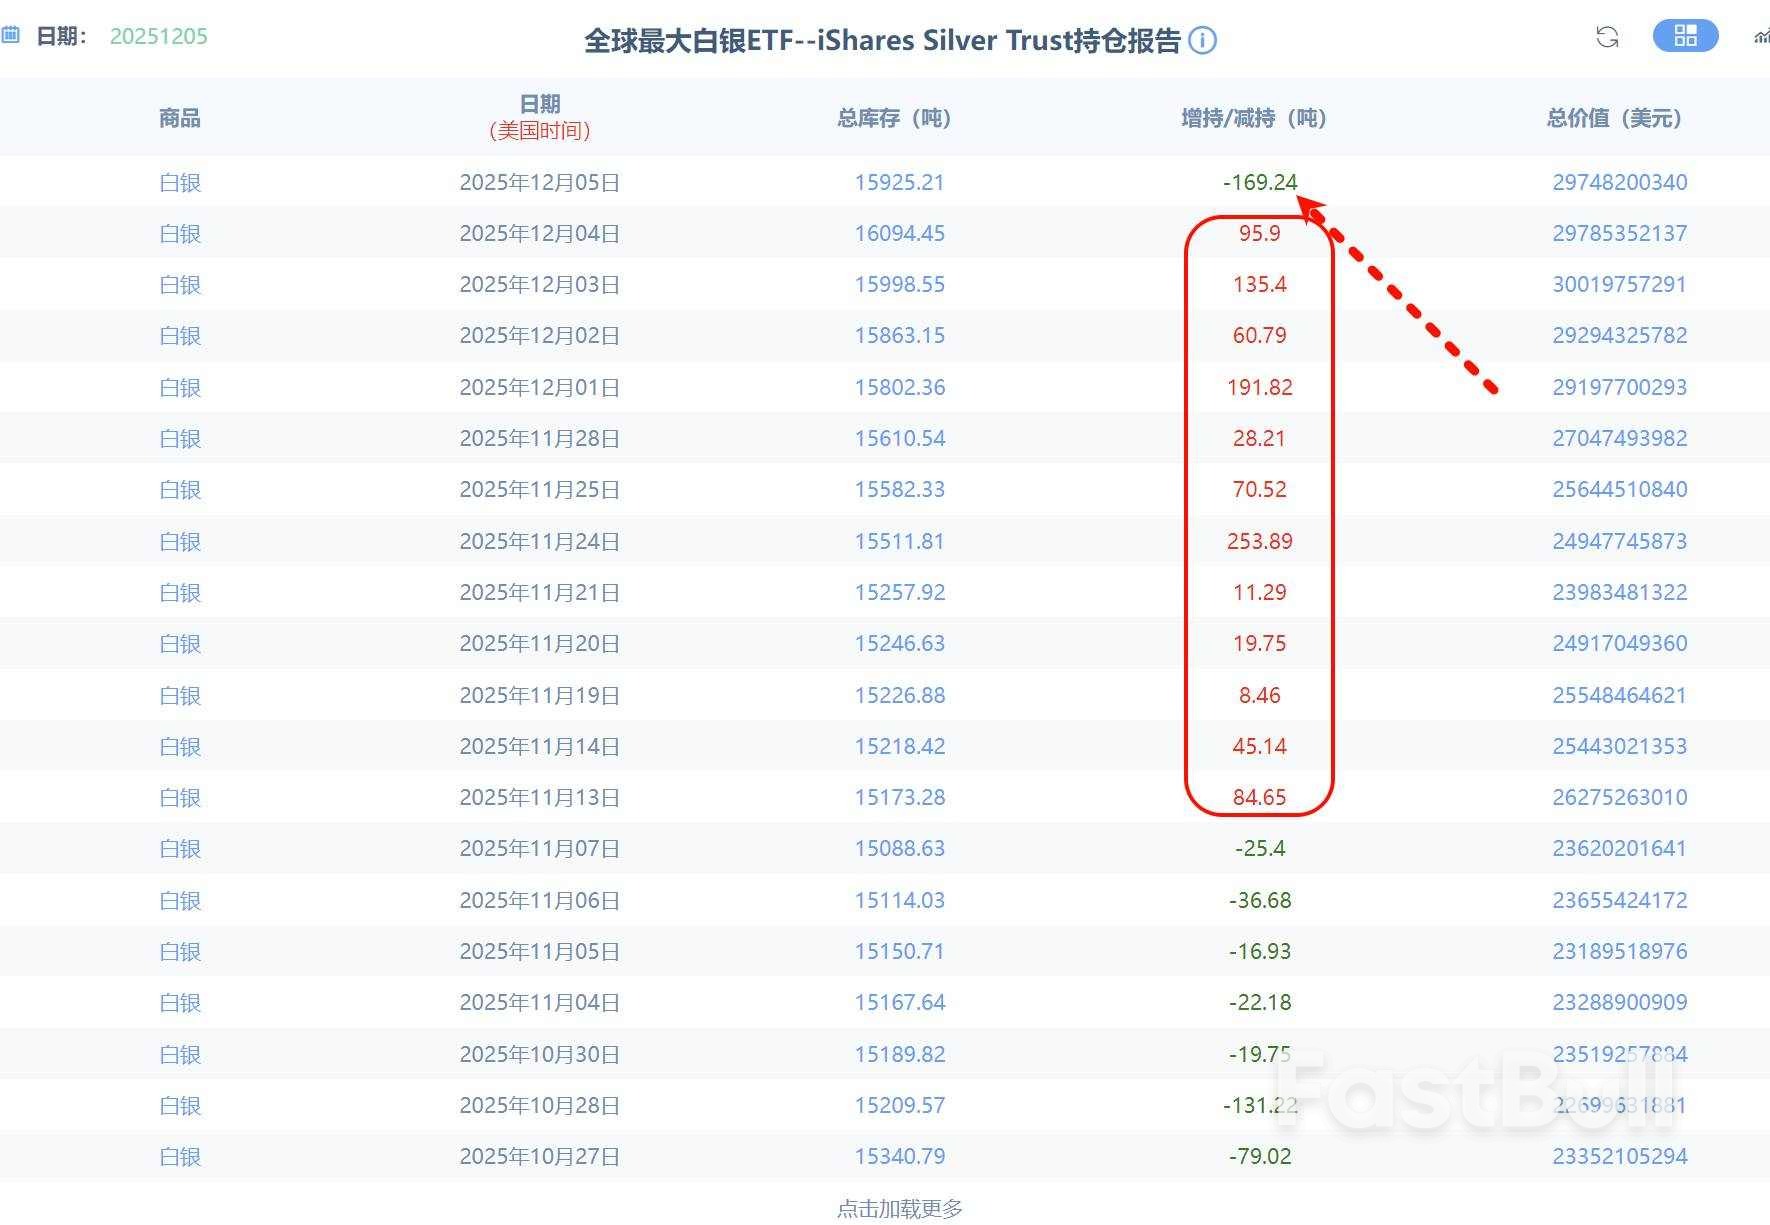Toggle the chart icon to show trend view

(x=1763, y=37)
